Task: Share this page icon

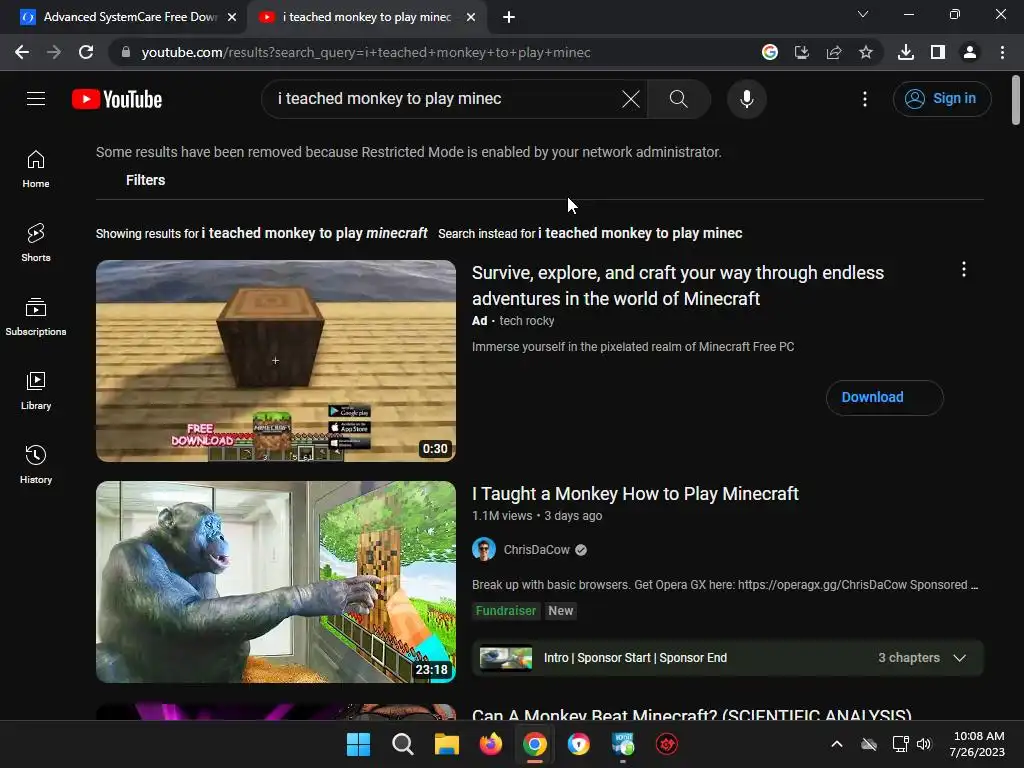Action: point(834,52)
